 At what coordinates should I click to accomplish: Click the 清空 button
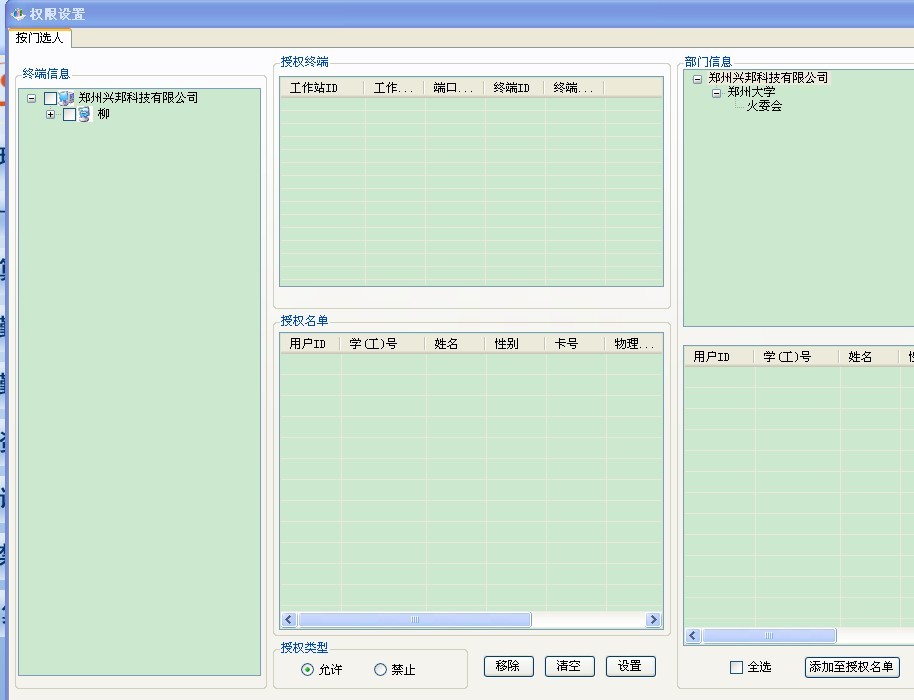pos(570,666)
